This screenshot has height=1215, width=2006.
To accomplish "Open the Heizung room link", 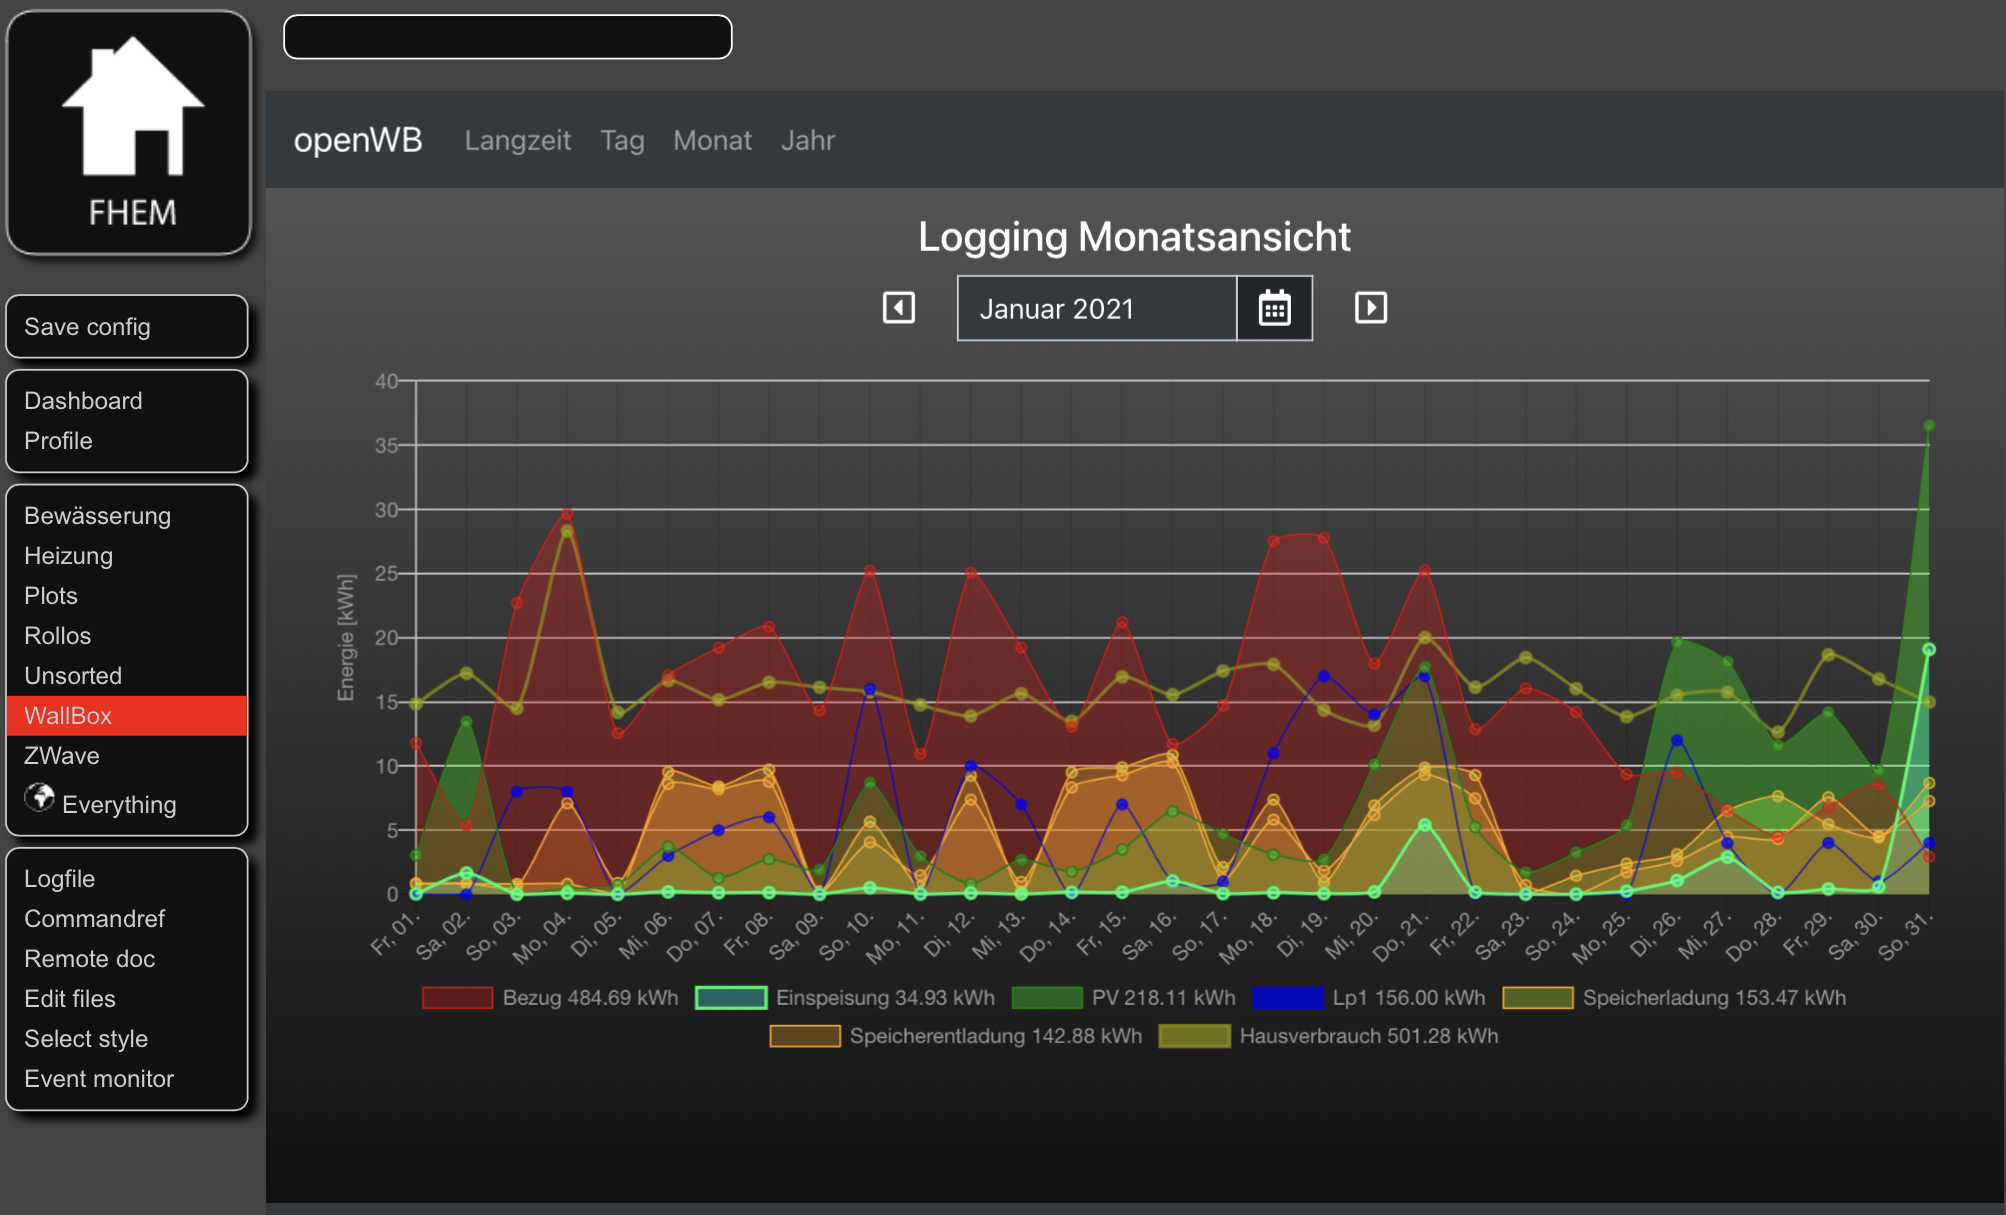I will (x=68, y=556).
